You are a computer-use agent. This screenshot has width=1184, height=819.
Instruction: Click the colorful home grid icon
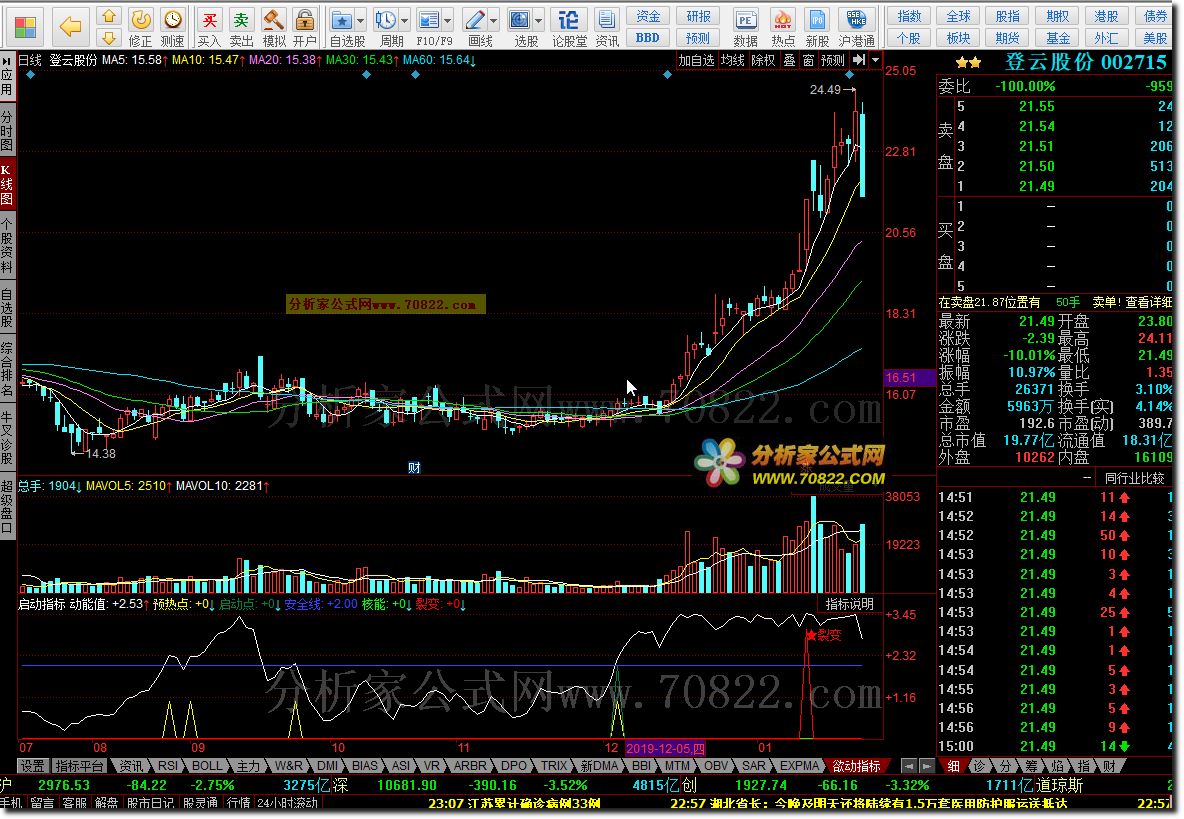[24, 26]
